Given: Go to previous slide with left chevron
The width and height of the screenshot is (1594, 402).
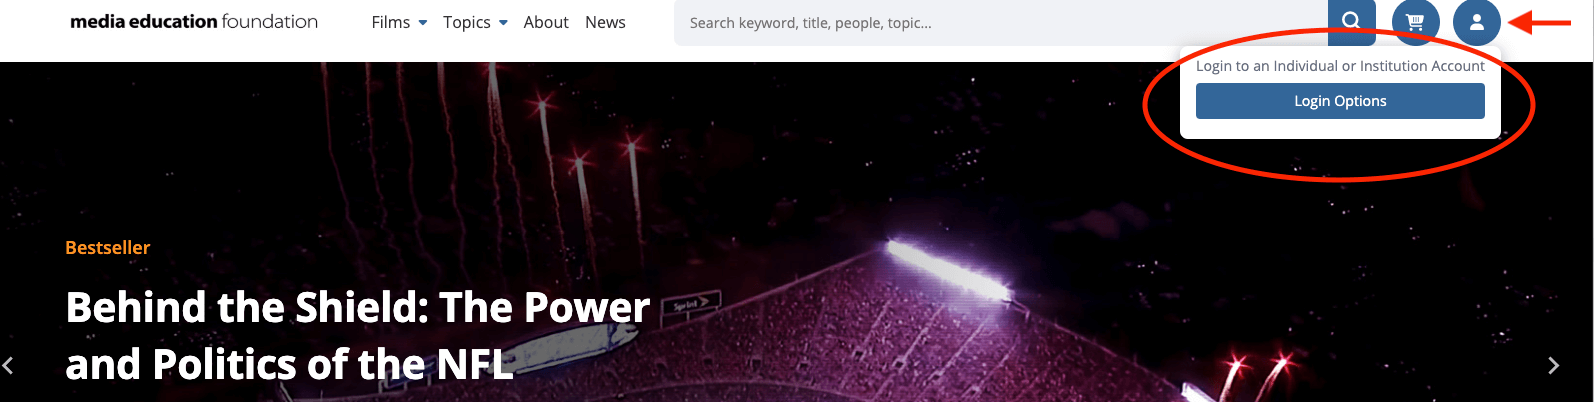Looking at the screenshot, I should pyautogui.click(x=8, y=366).
